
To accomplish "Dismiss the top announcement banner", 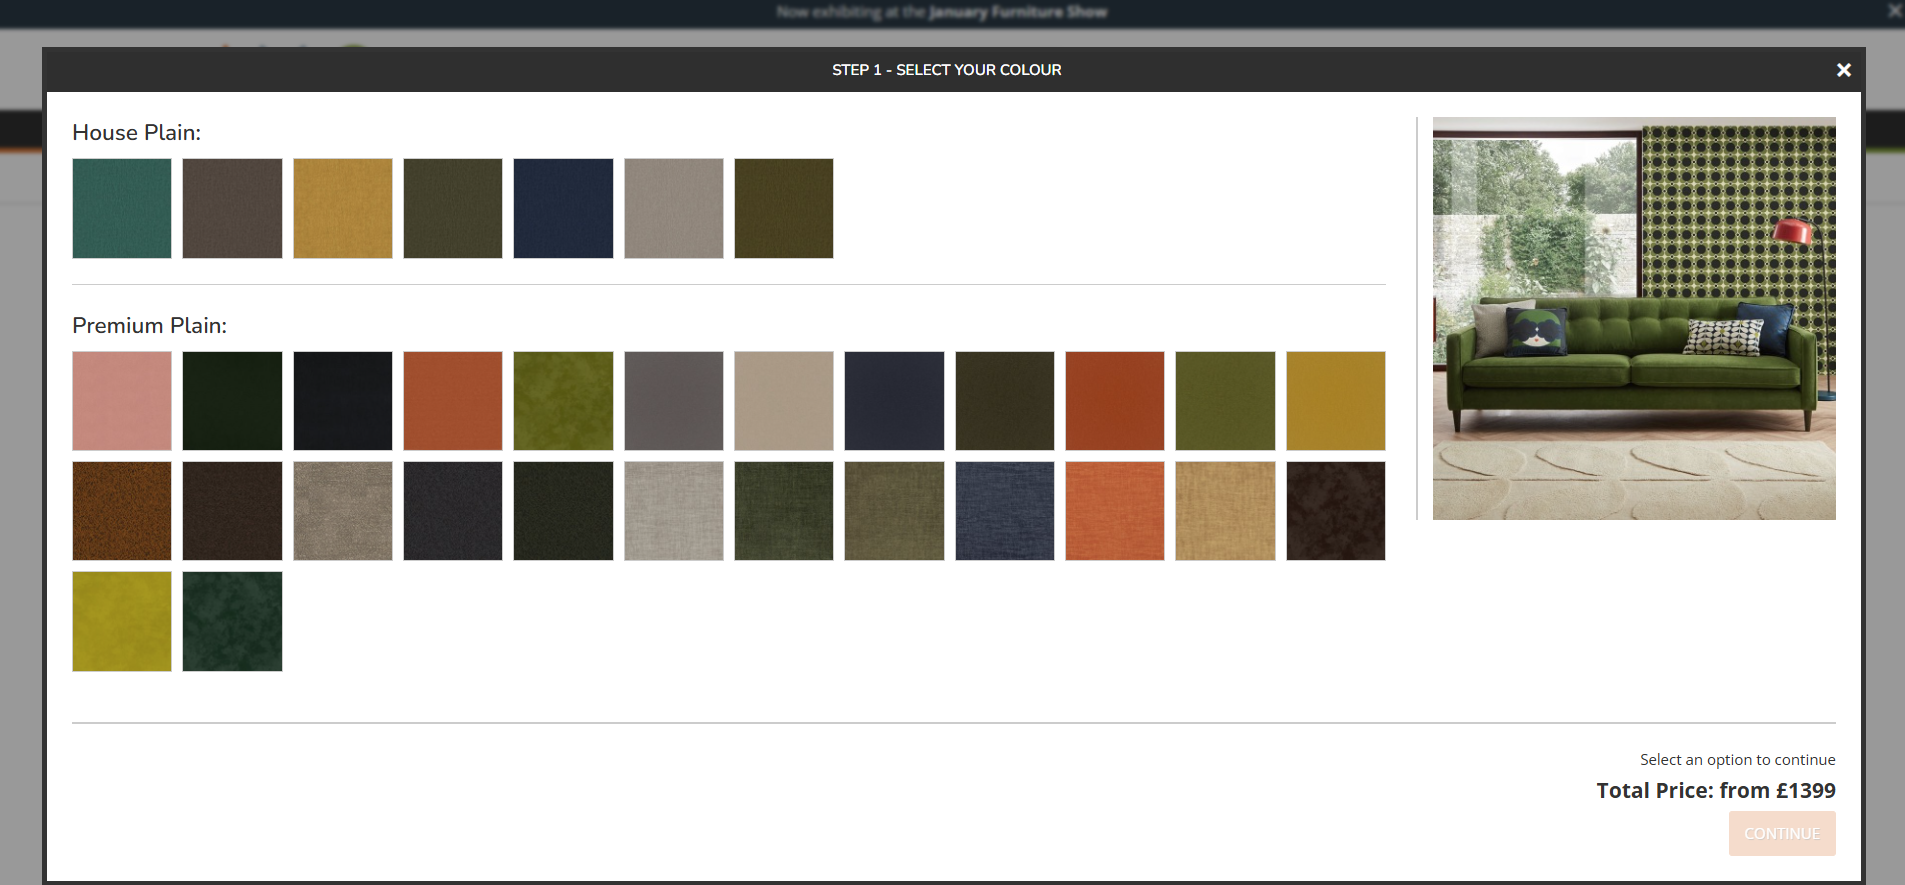I will (1894, 11).
